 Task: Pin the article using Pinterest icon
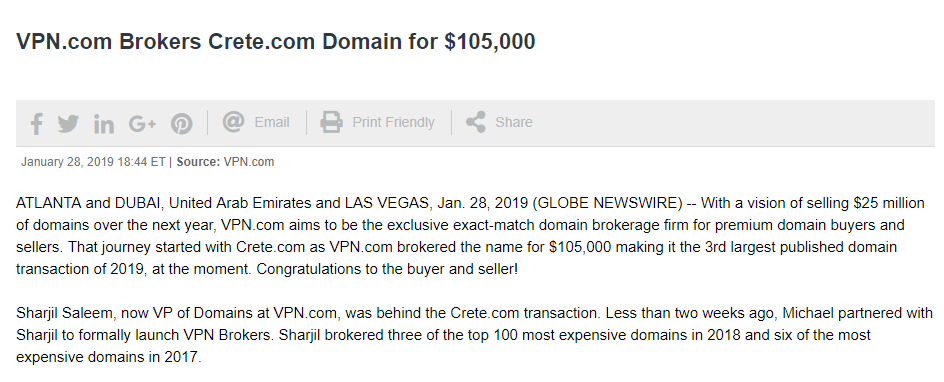(181, 124)
